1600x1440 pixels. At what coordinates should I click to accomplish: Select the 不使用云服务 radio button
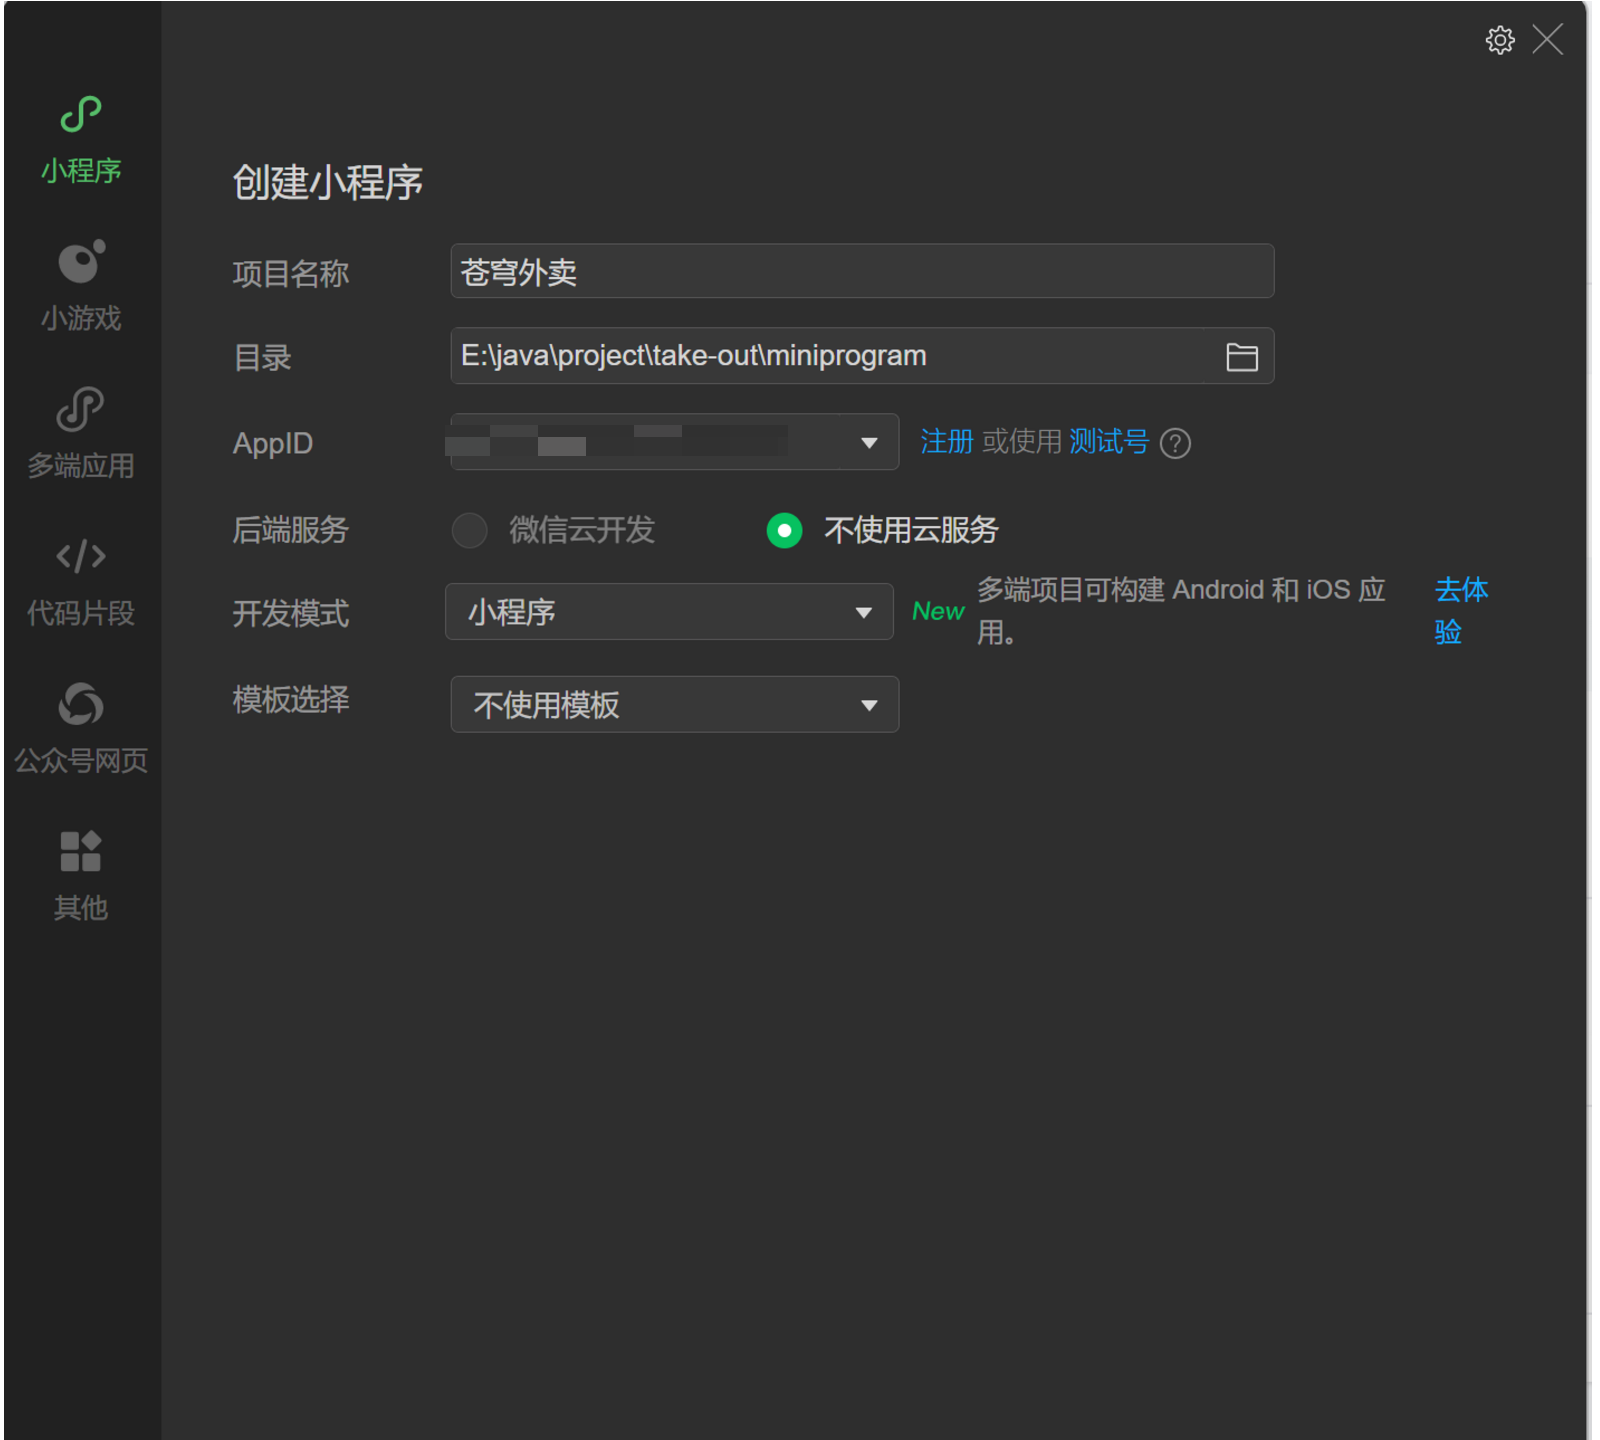click(784, 530)
